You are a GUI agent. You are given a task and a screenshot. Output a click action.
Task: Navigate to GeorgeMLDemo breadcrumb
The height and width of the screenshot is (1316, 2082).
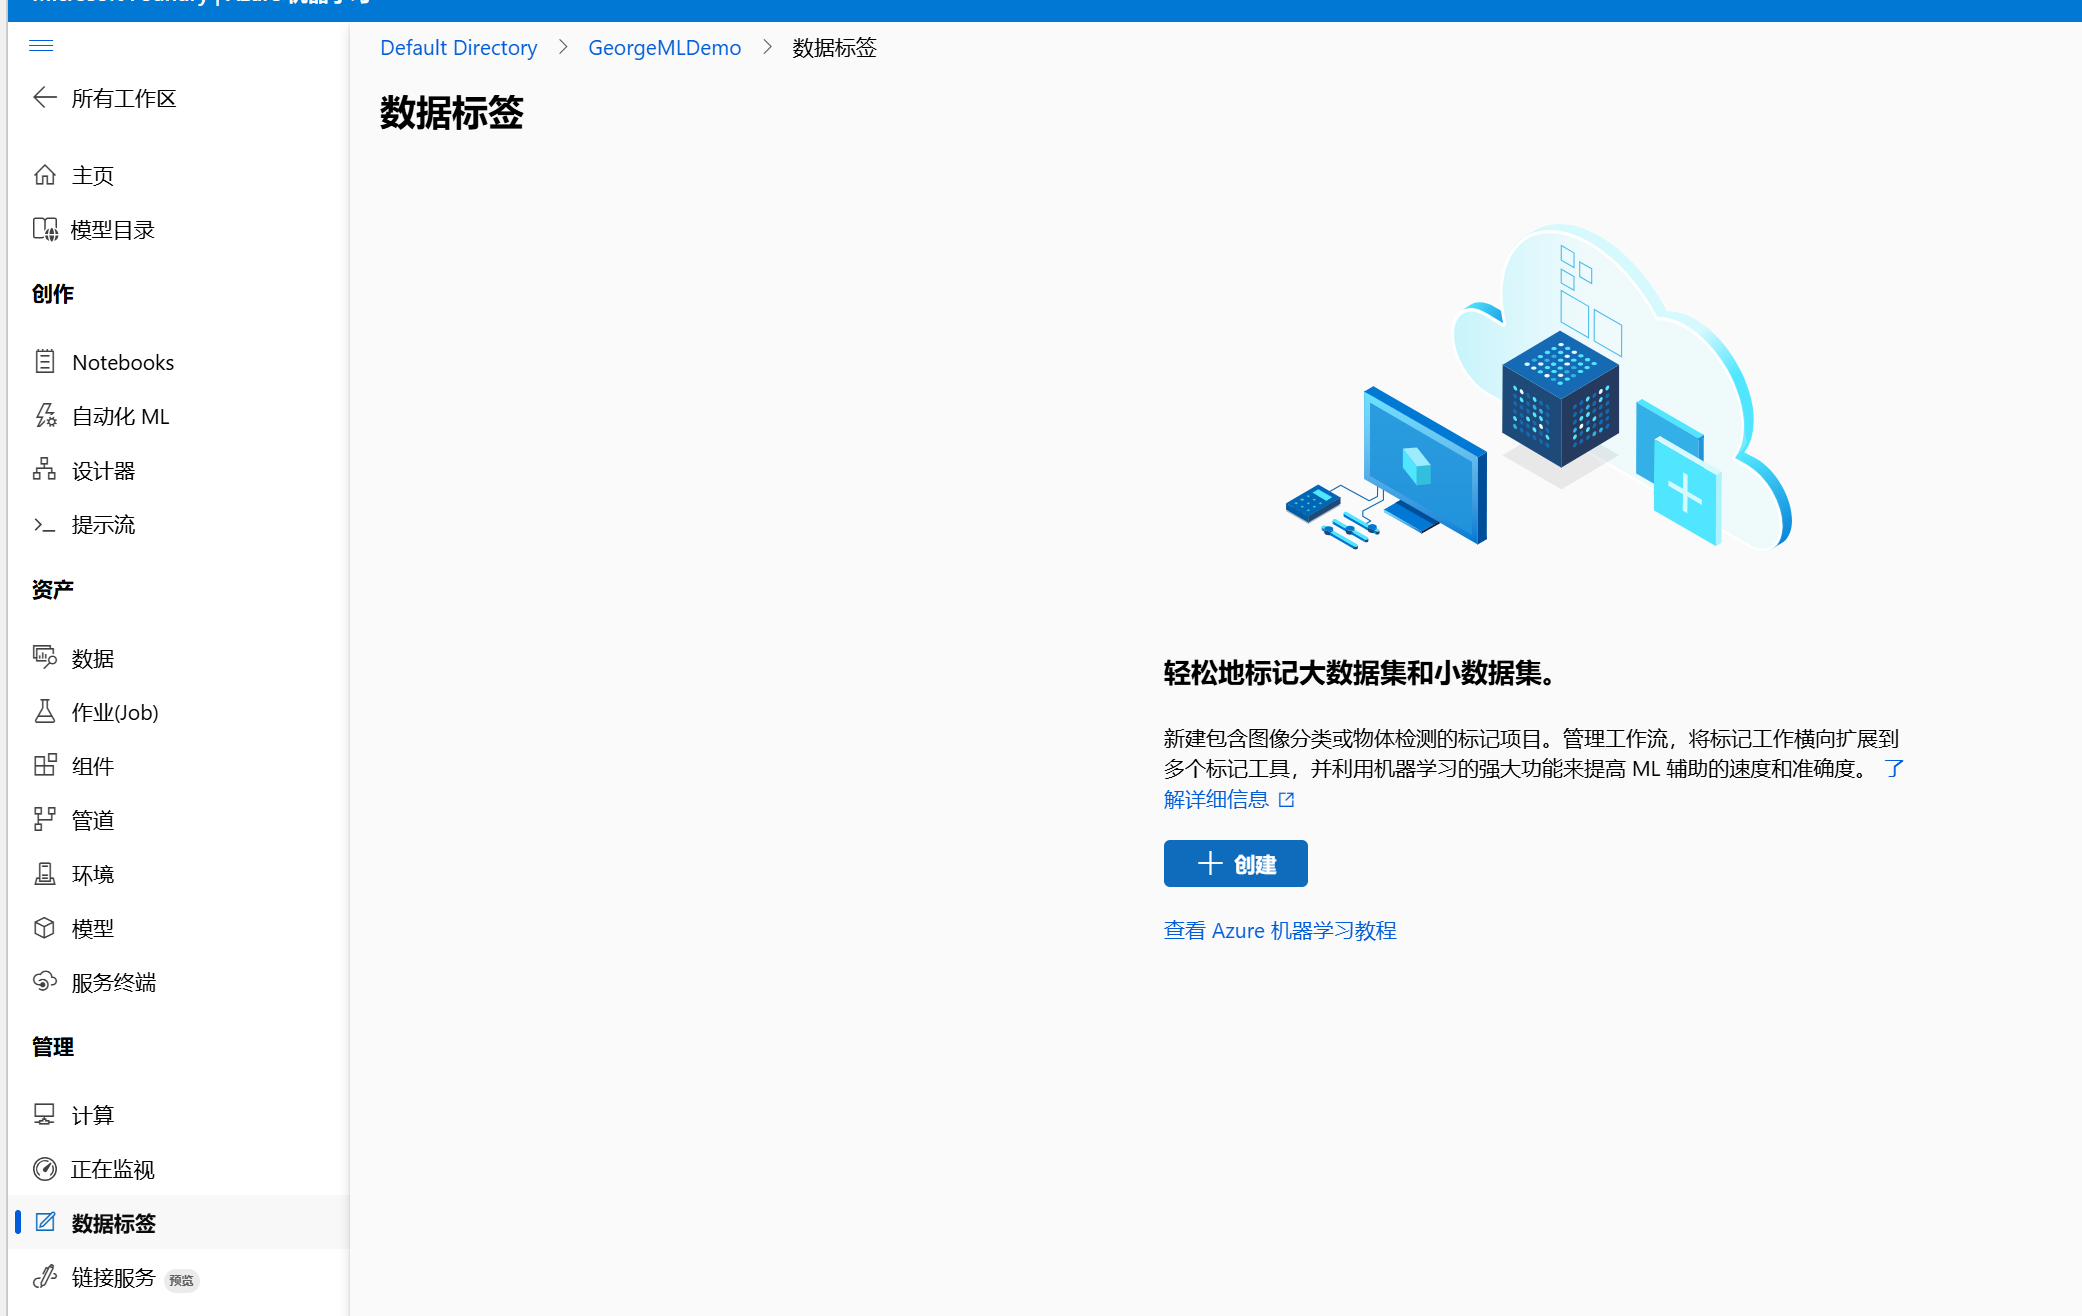tap(664, 48)
